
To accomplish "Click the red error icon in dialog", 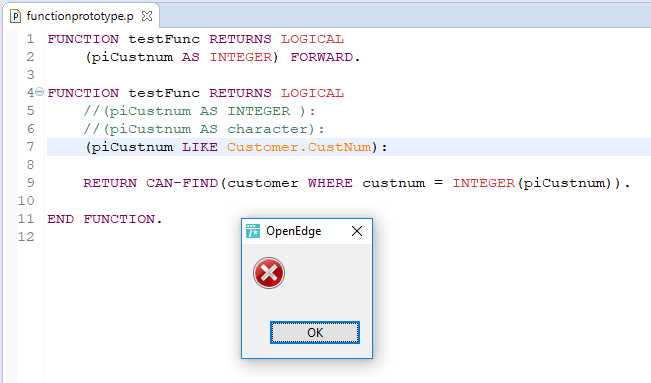I will (x=269, y=273).
